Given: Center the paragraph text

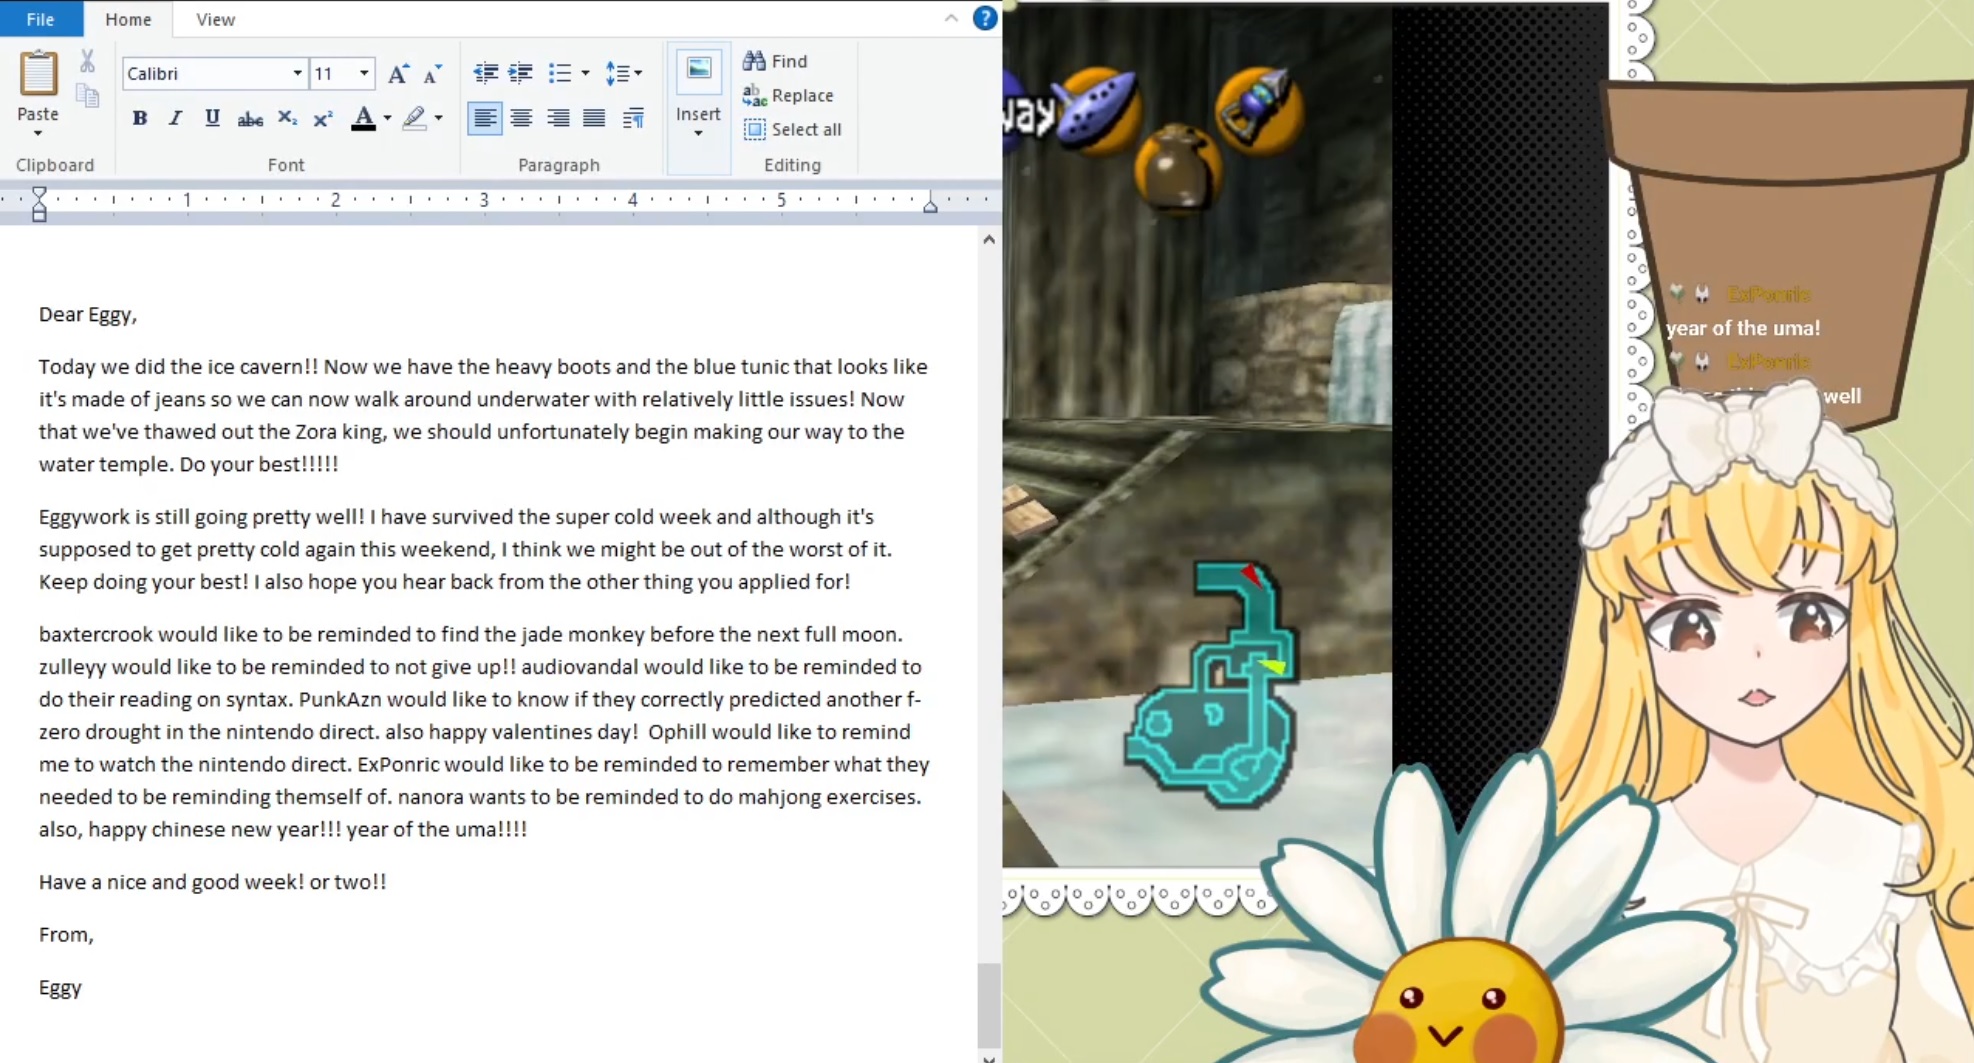Looking at the screenshot, I should 521,119.
